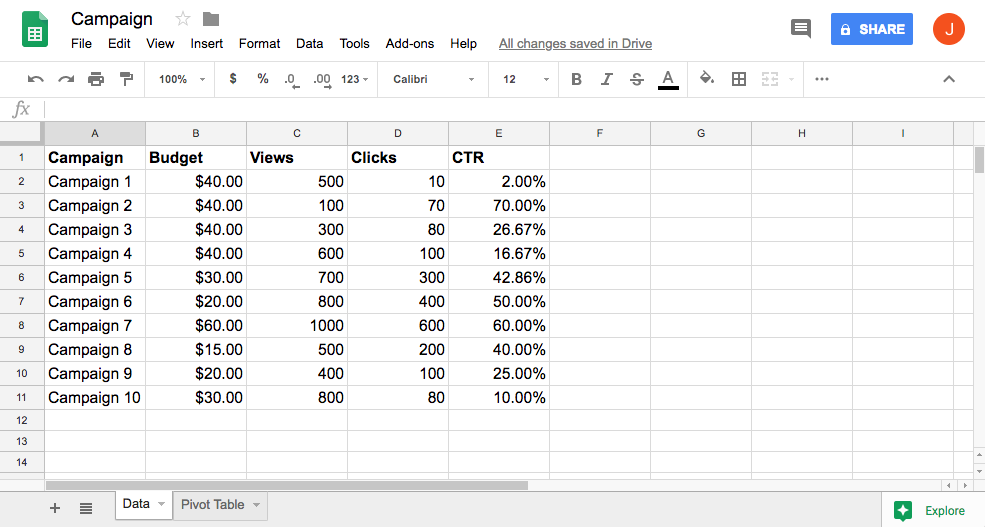This screenshot has height=527, width=985.
Task: Open the 100% zoom dropdown
Action: click(x=182, y=79)
